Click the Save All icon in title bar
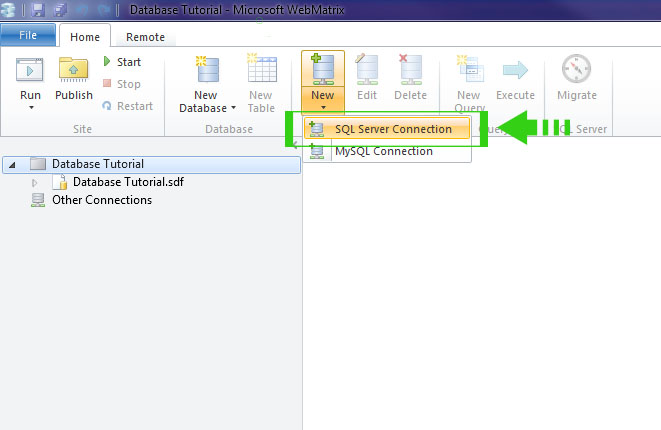This screenshot has height=430, width=661. (60, 10)
